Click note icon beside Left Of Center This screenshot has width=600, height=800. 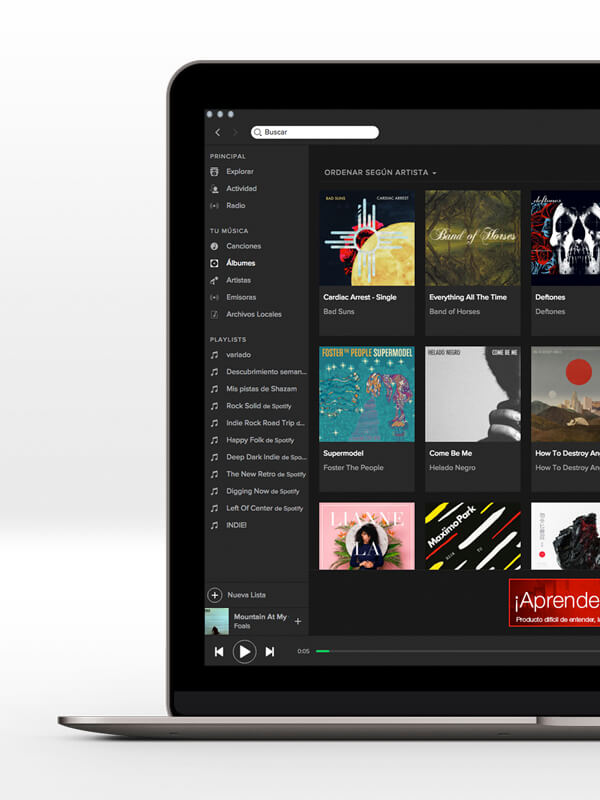(214, 508)
